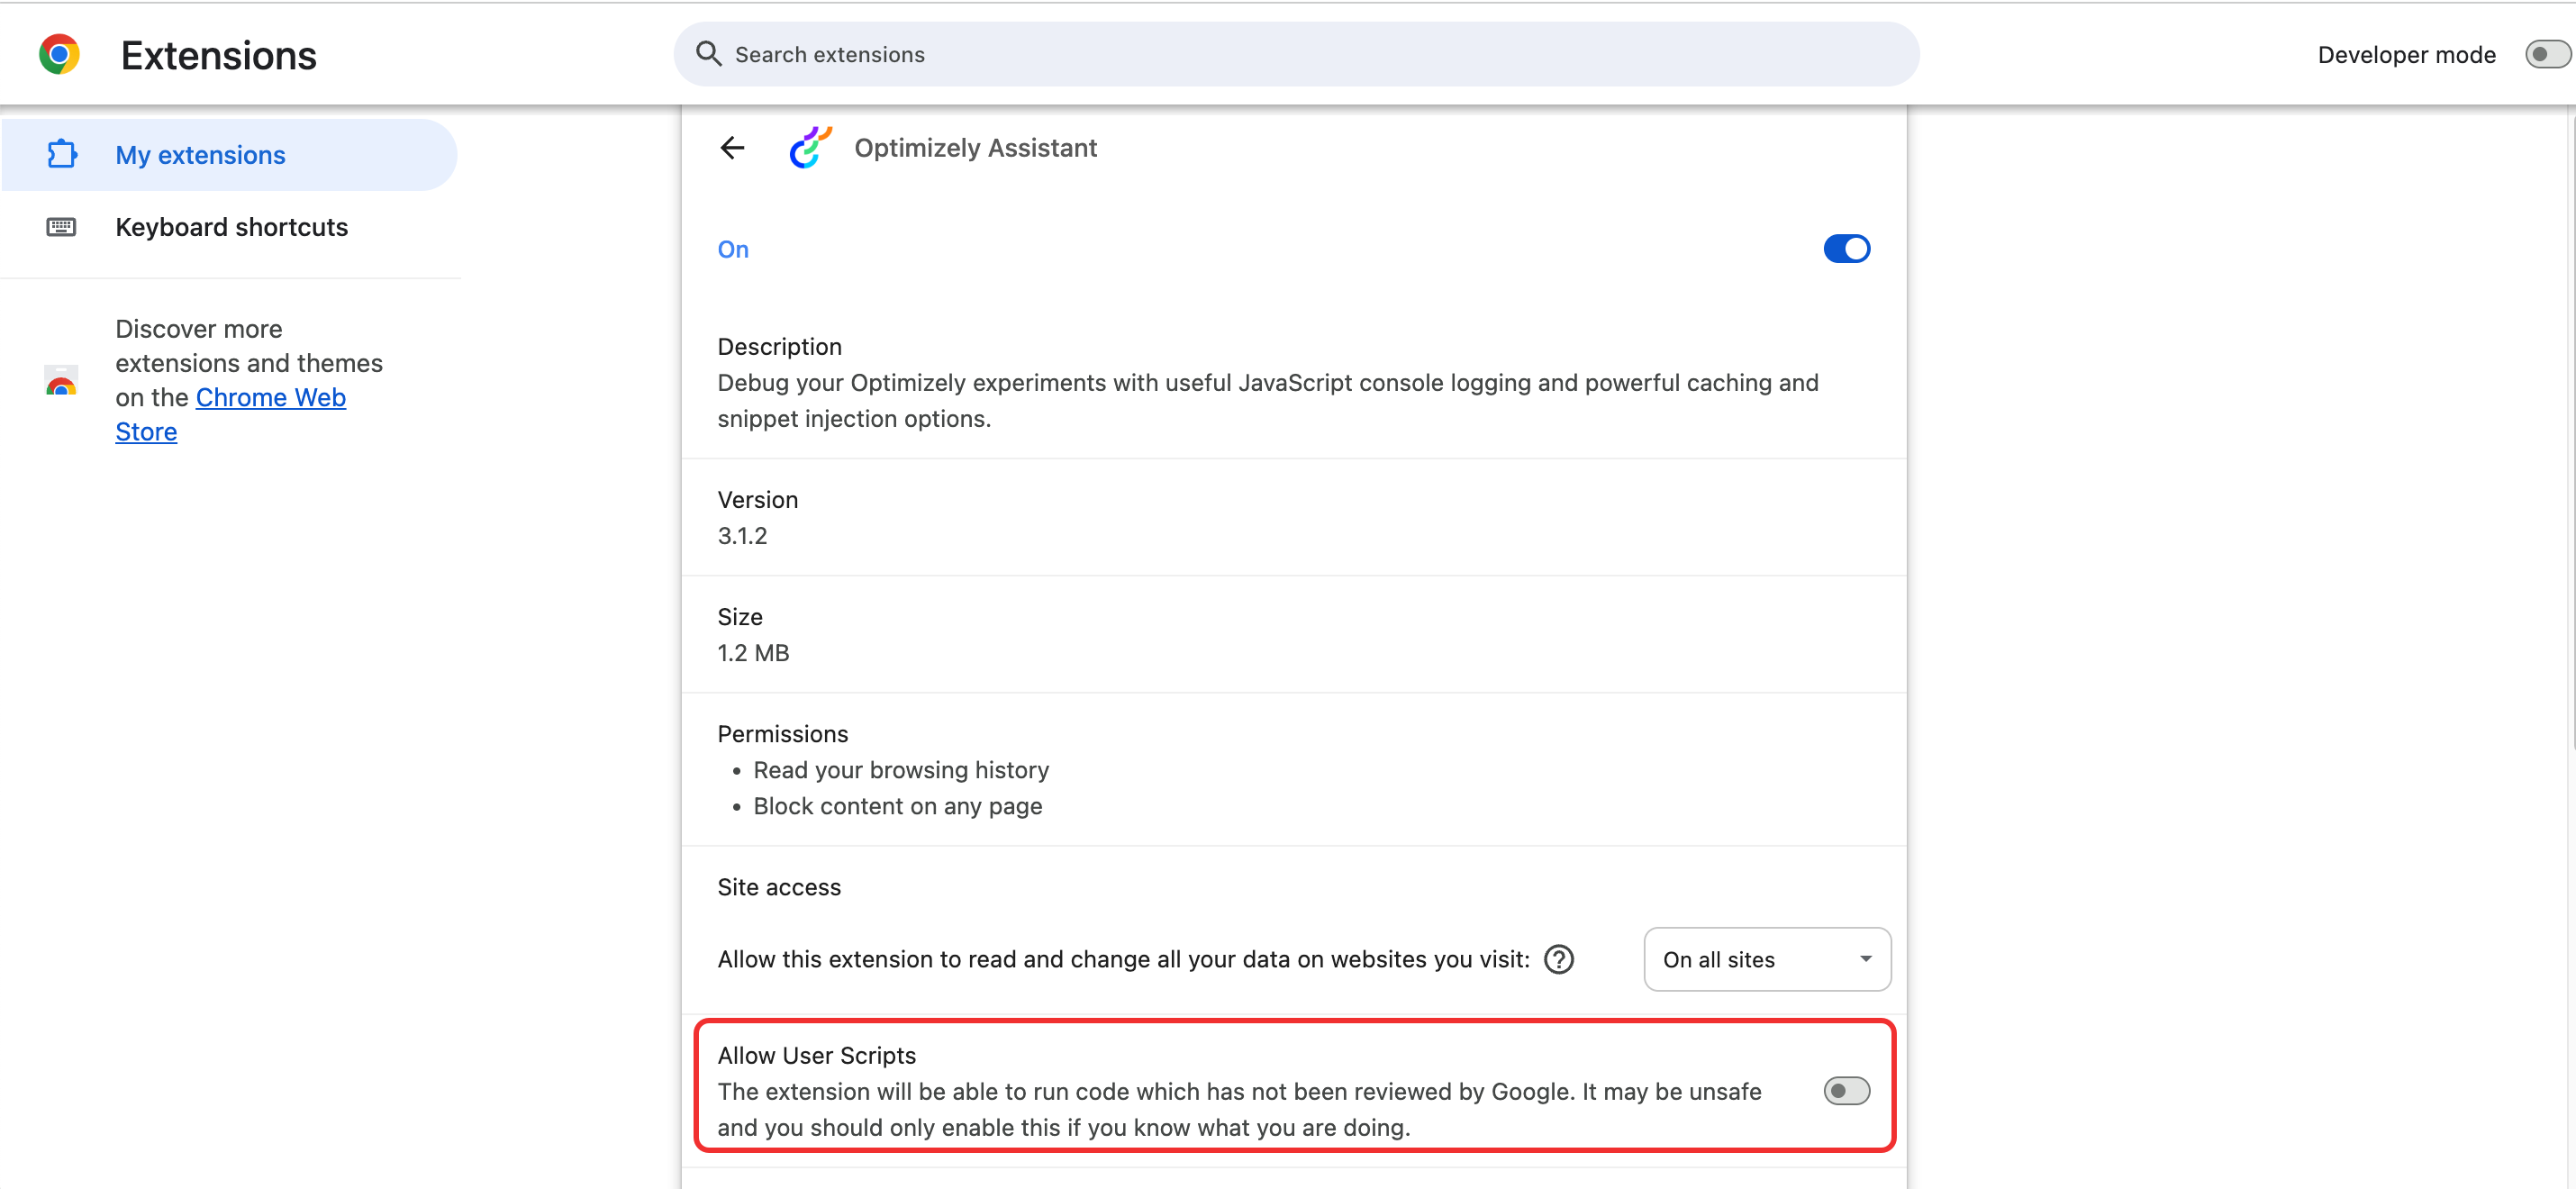
Task: Click the dropdown arrow beside On all sites
Action: pos(1864,959)
